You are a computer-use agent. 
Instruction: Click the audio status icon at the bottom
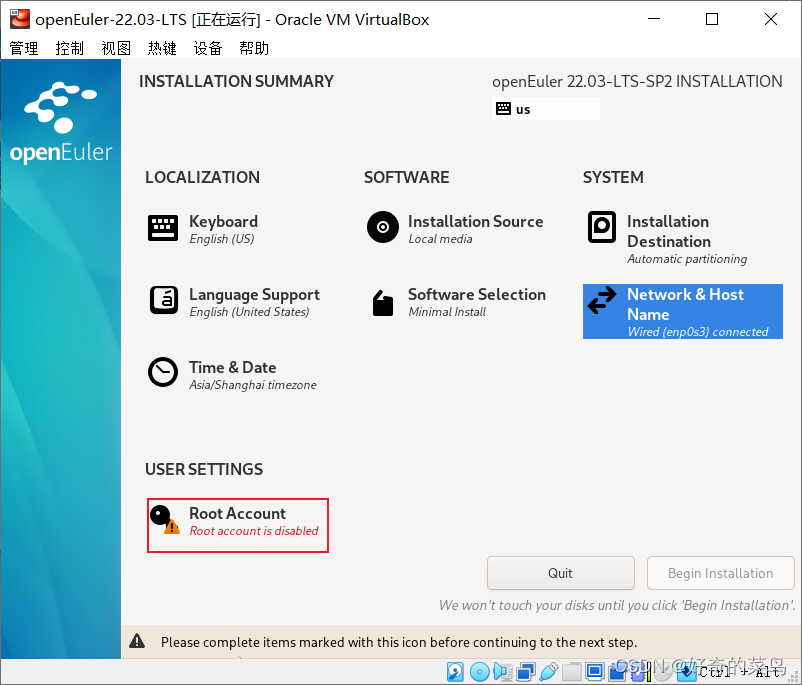pos(503,671)
